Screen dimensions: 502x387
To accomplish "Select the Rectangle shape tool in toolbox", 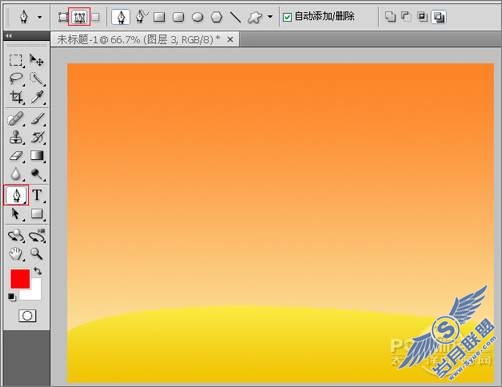I will pos(37,214).
